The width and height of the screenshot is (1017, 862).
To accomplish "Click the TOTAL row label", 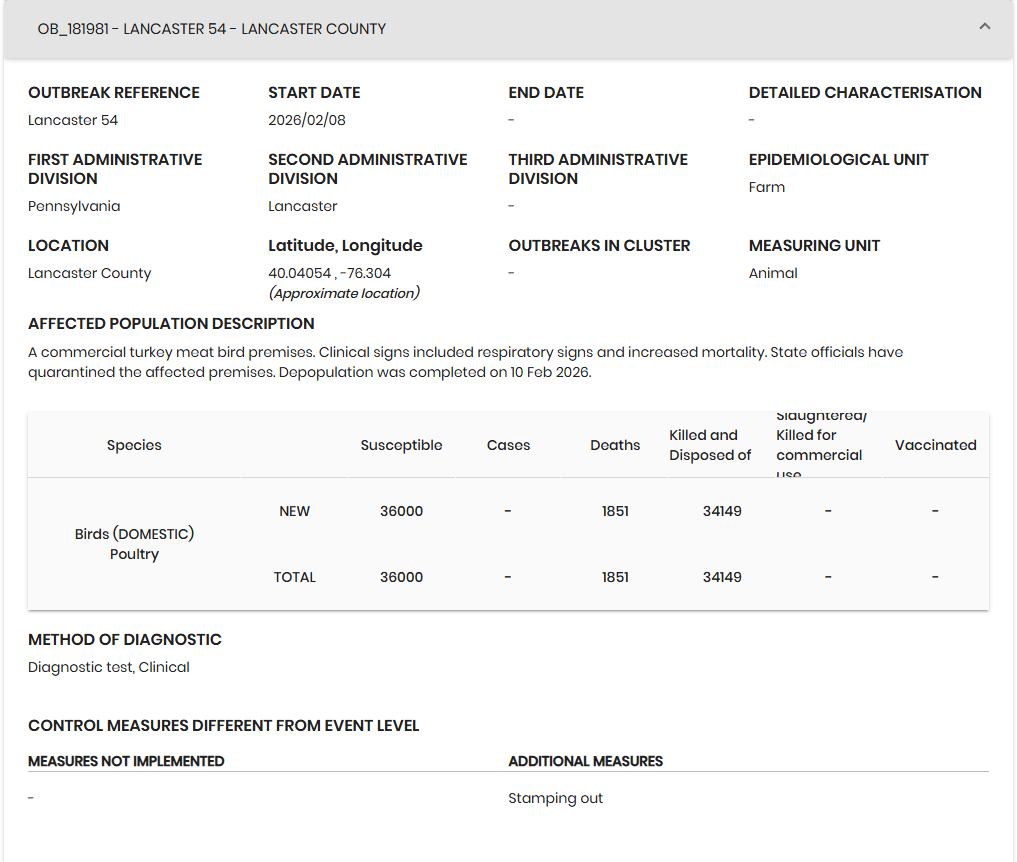I will (294, 577).
